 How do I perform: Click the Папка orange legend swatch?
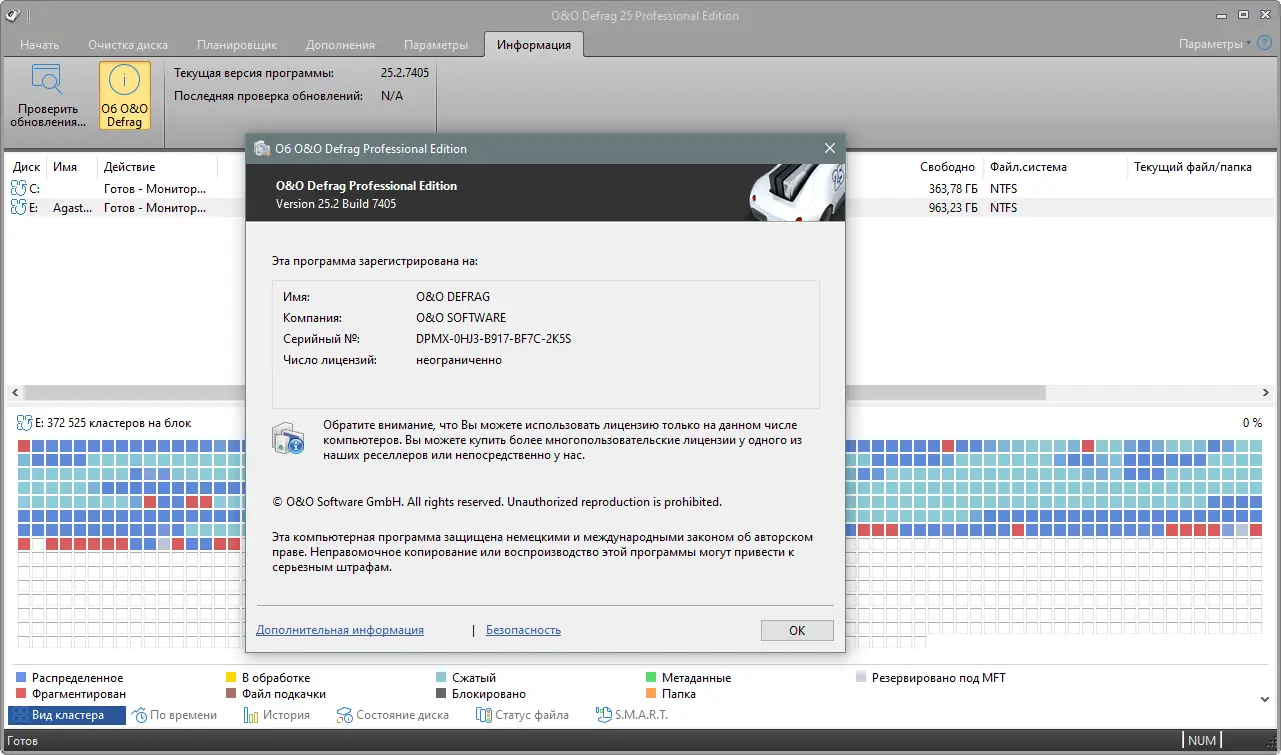651,694
